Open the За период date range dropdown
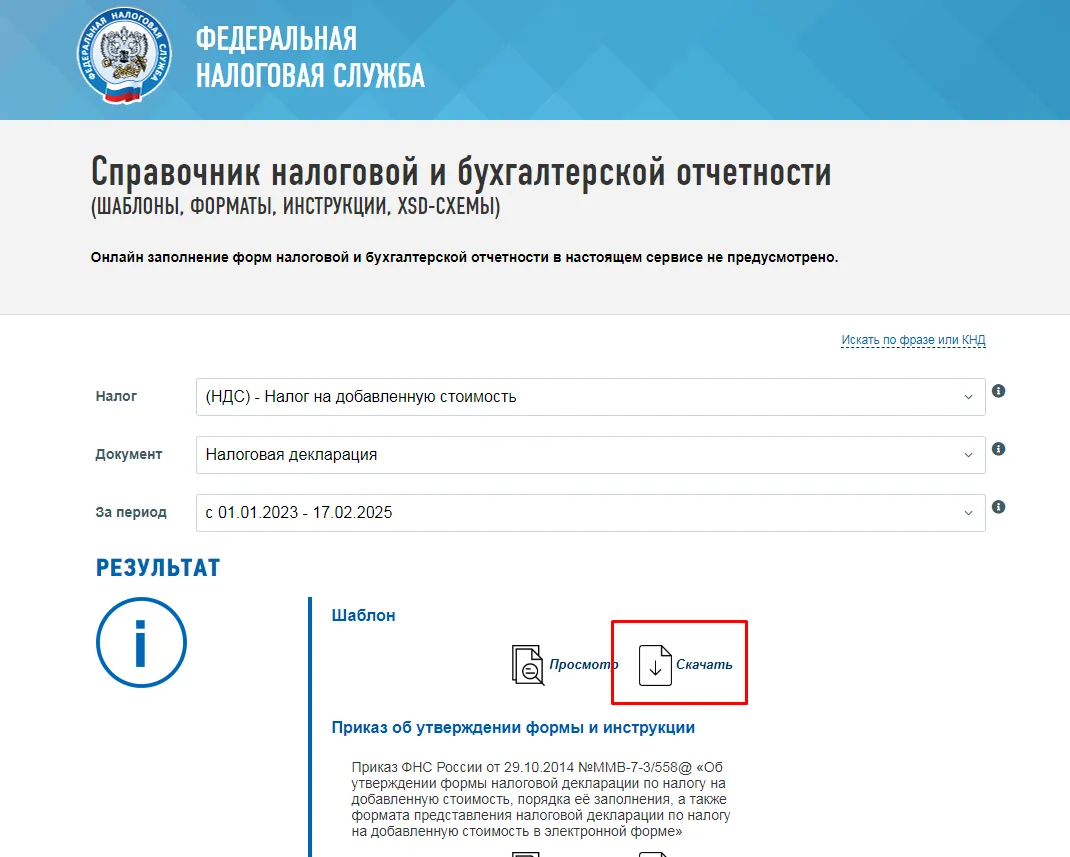 click(x=590, y=513)
